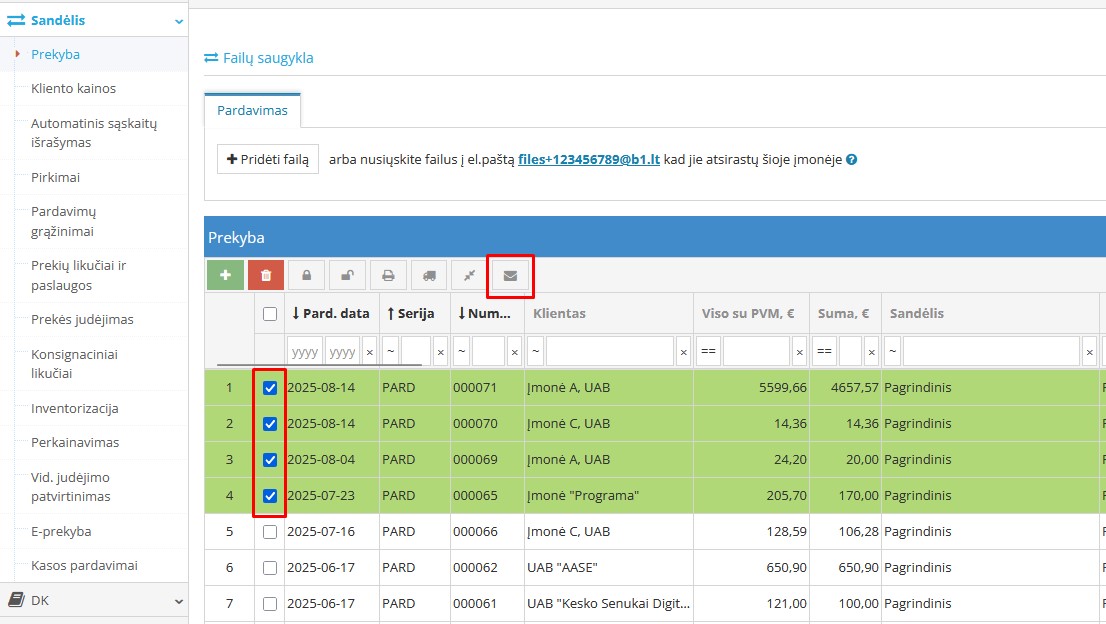1106x624 pixels.
Task: Click the files+123456789@b1.lt email link
Action: click(589, 159)
